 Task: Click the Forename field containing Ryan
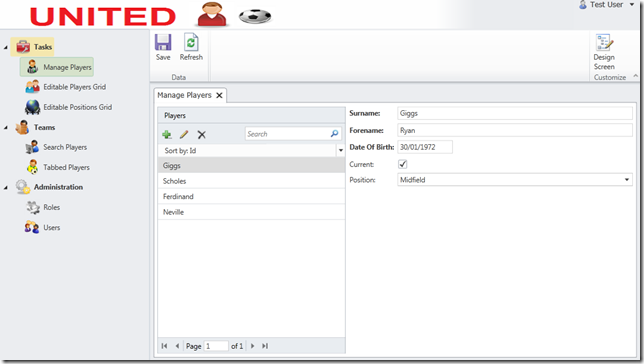point(515,130)
